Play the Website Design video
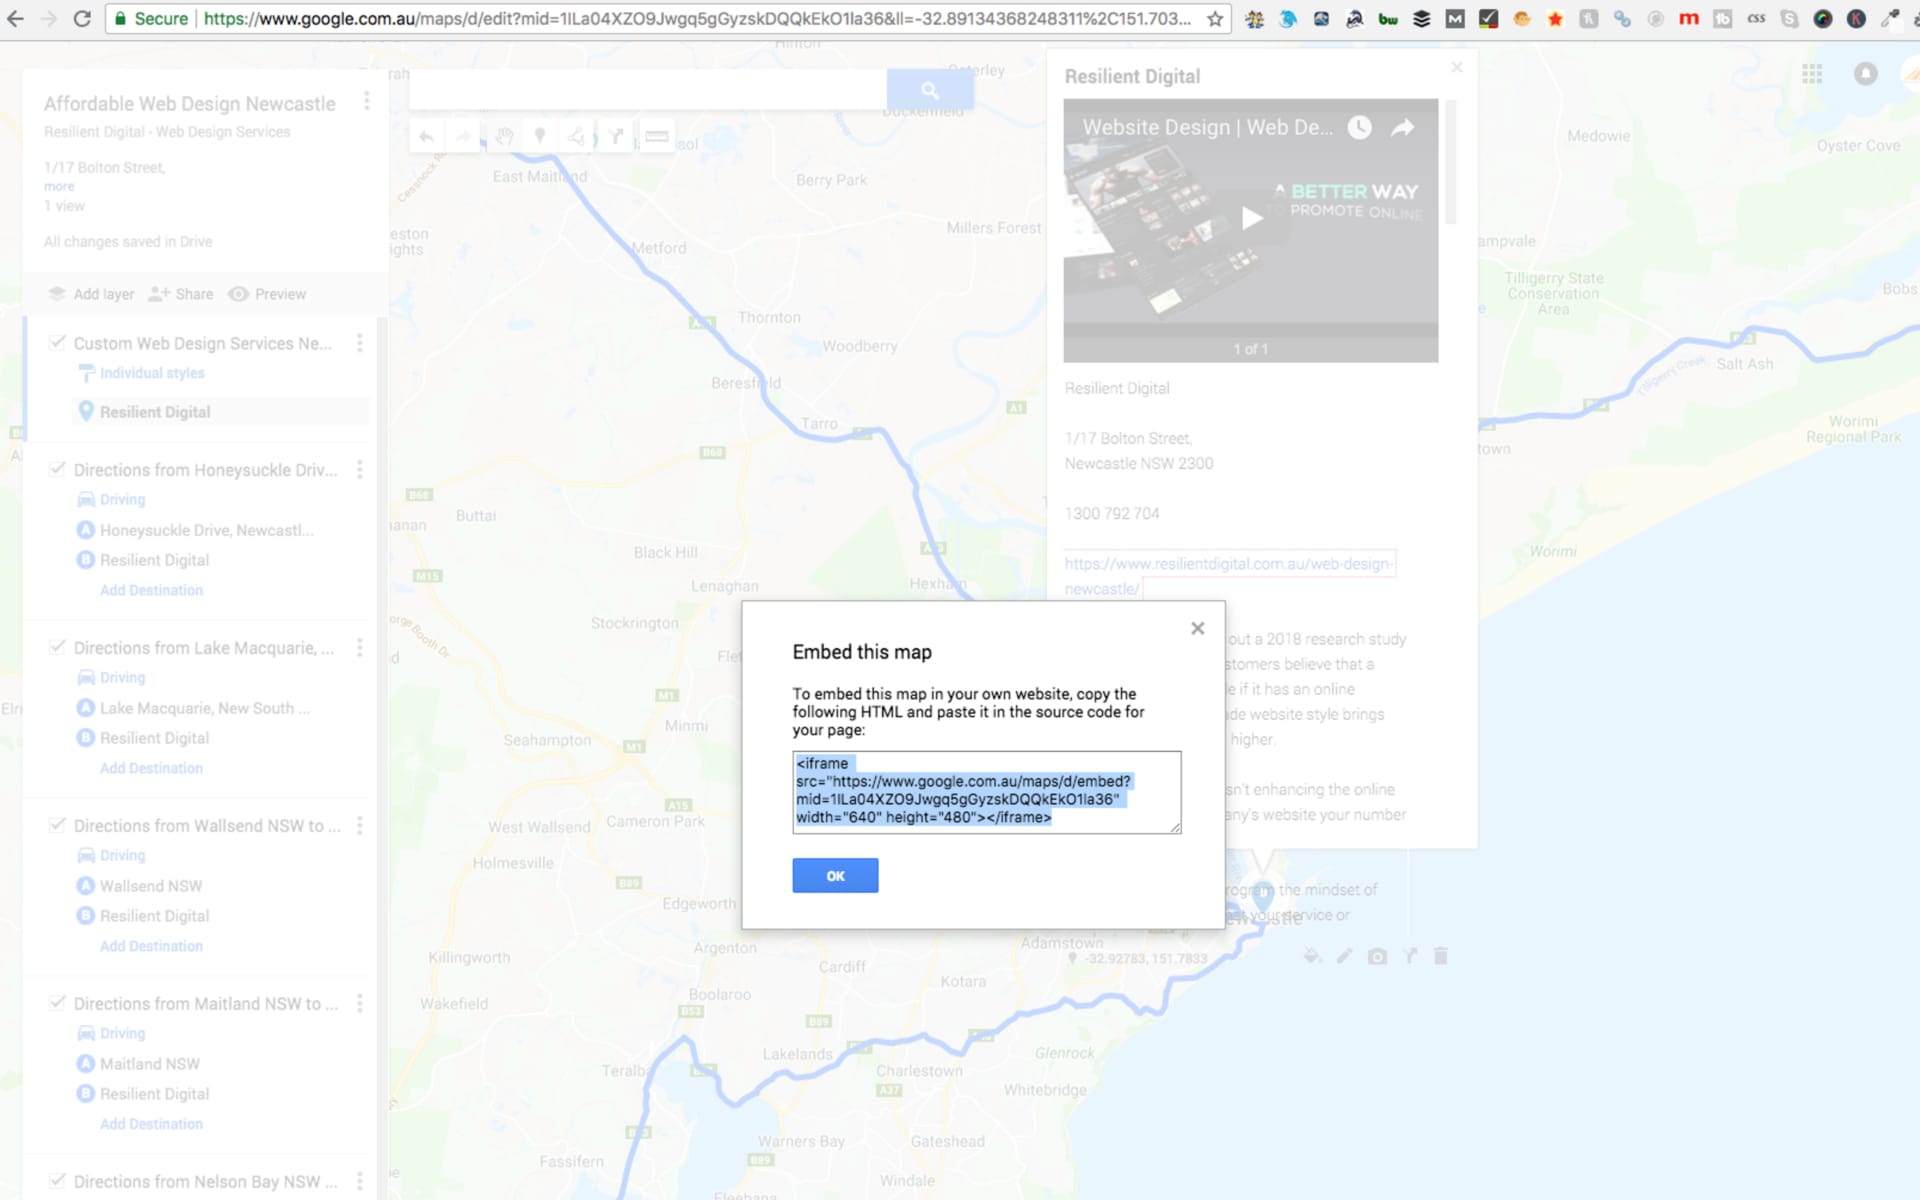 pyautogui.click(x=1252, y=217)
